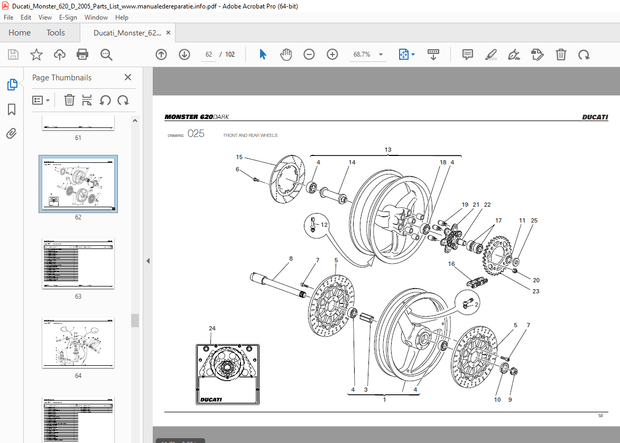Image resolution: width=620 pixels, height=443 pixels.
Task: Open thumbnails options dropdown menu
Action: [x=41, y=100]
